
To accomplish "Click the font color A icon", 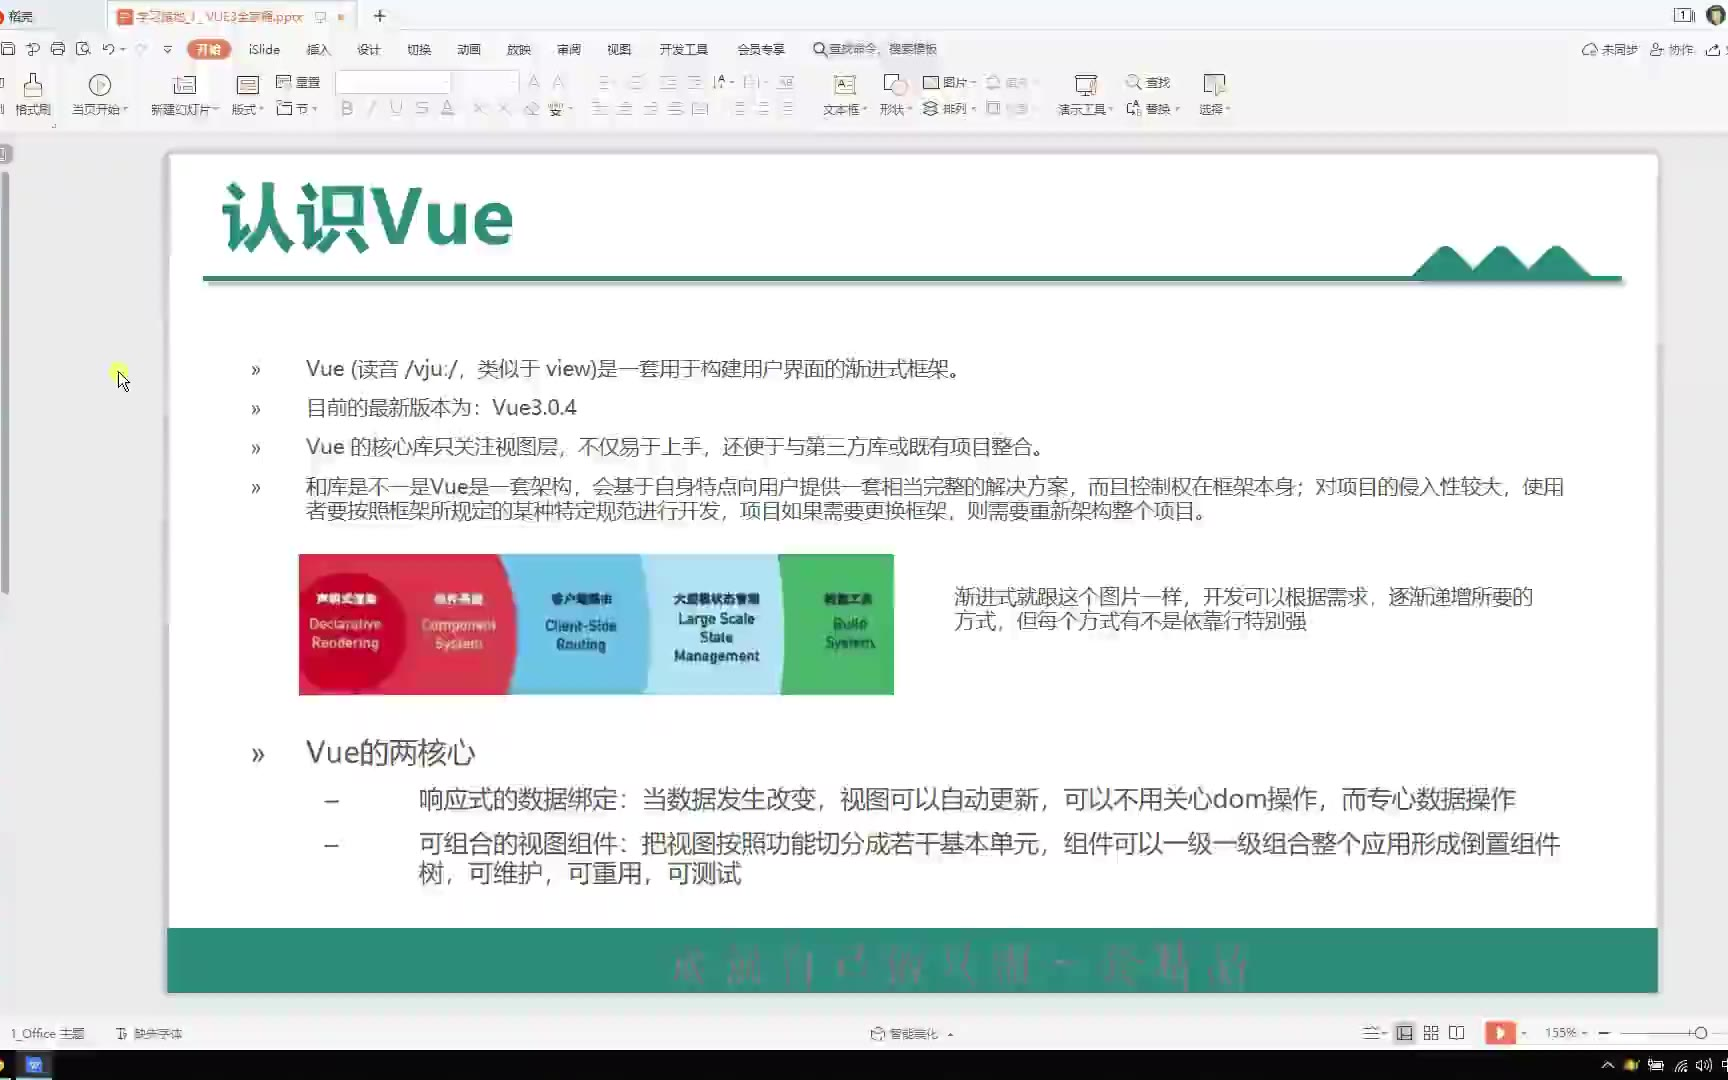I will [x=447, y=108].
